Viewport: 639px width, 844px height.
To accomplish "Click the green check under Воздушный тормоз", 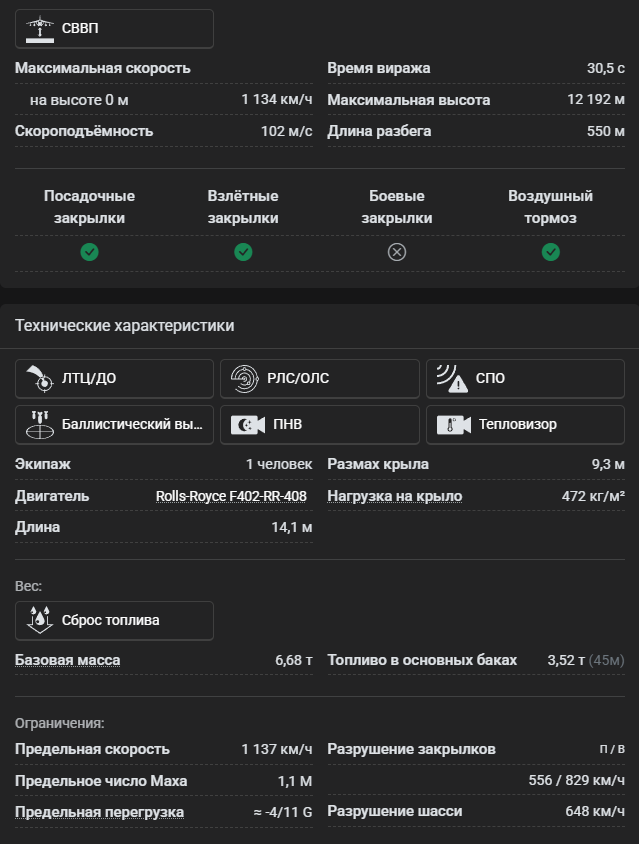I will click(550, 252).
